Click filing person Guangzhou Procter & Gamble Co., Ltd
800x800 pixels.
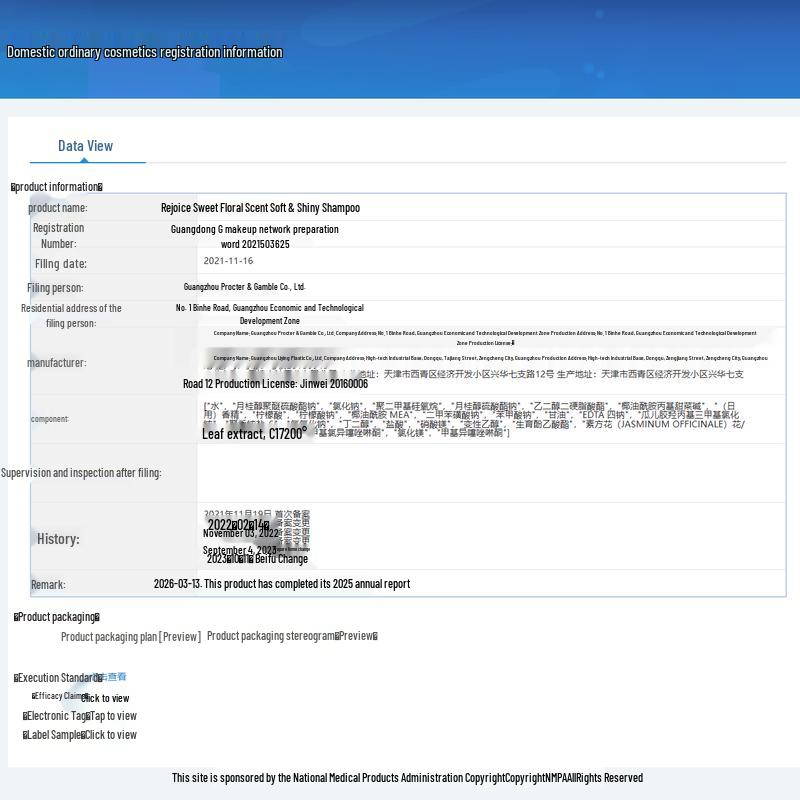(x=244, y=287)
